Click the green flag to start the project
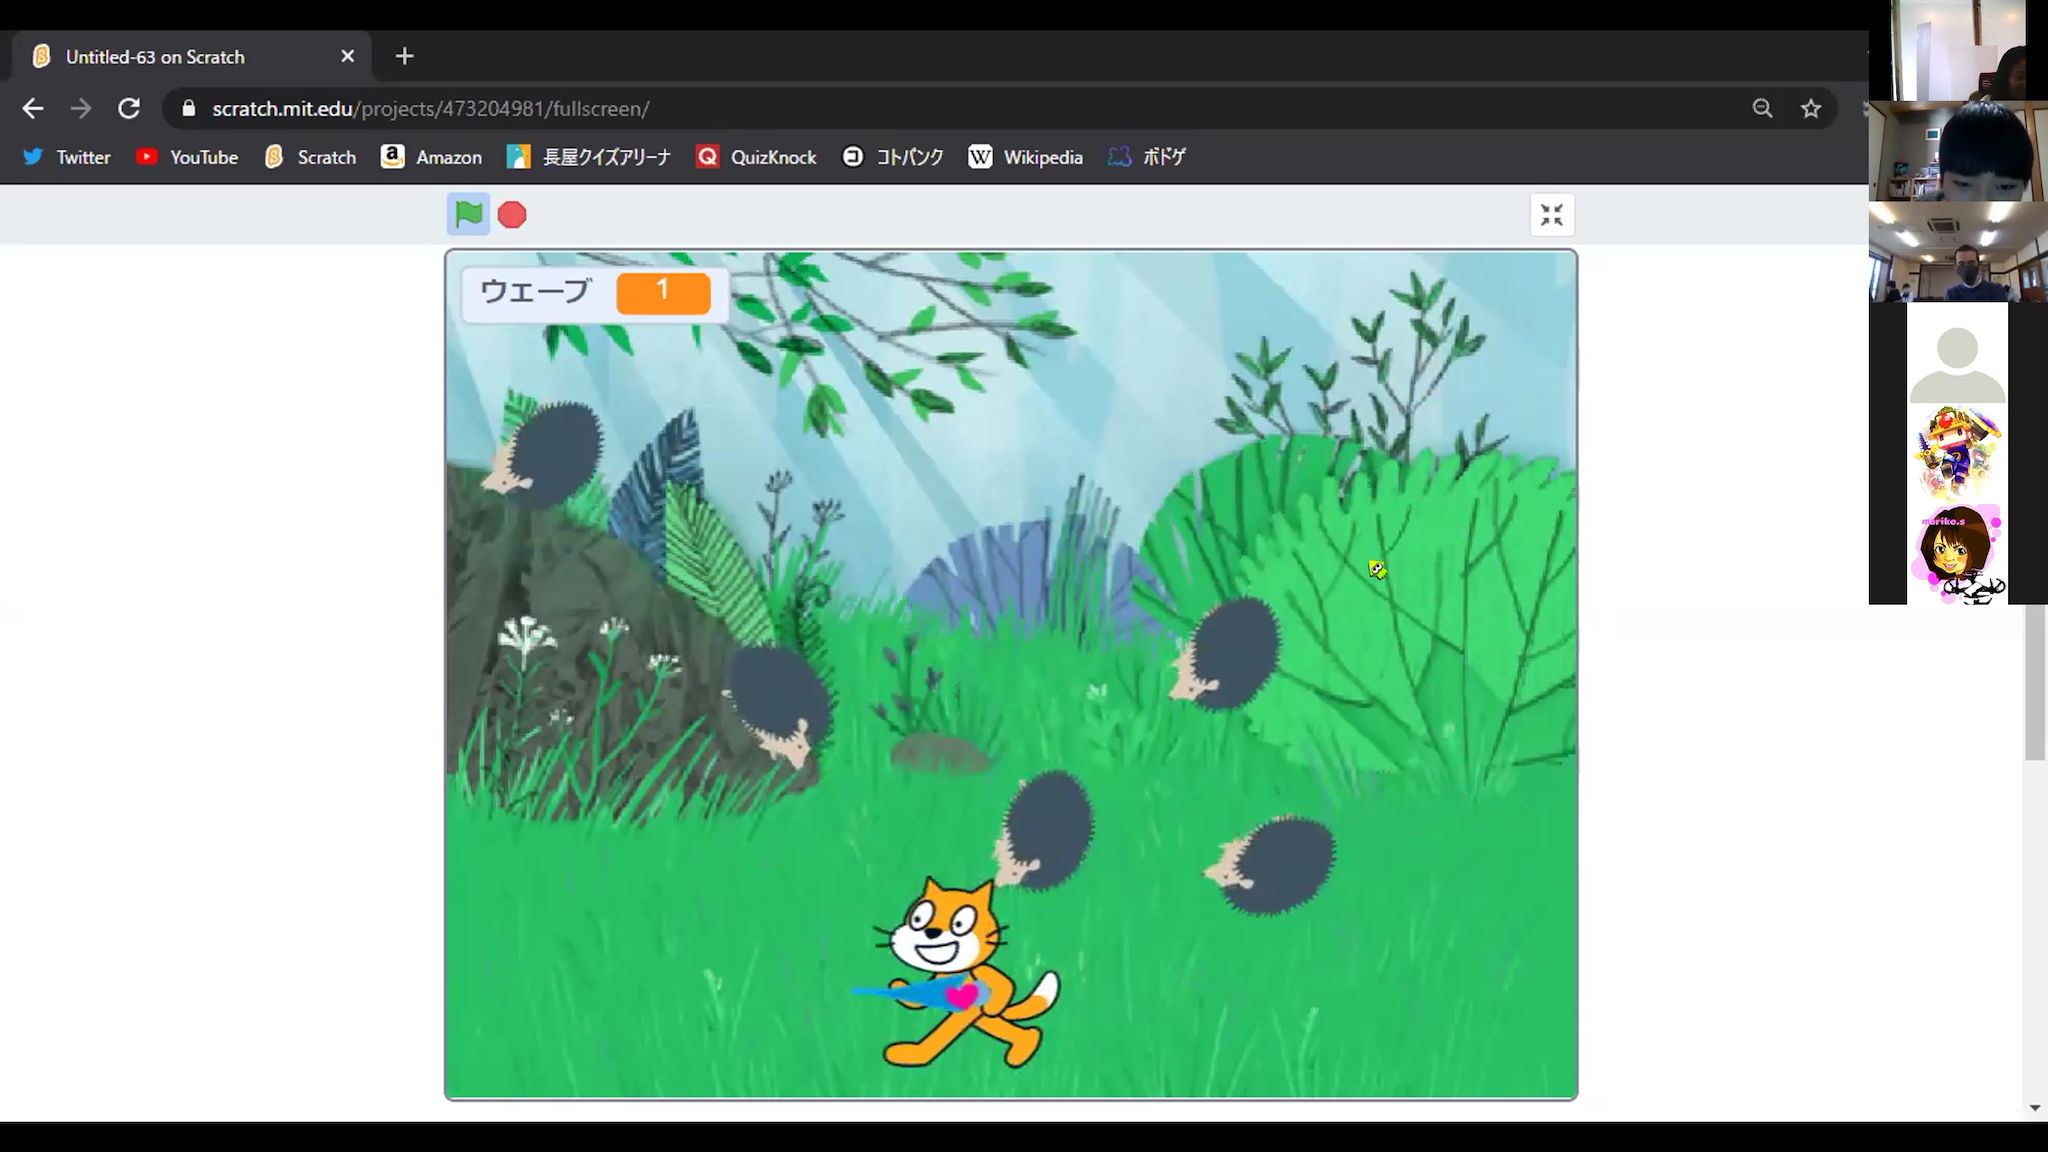This screenshot has width=2048, height=1152. (468, 214)
